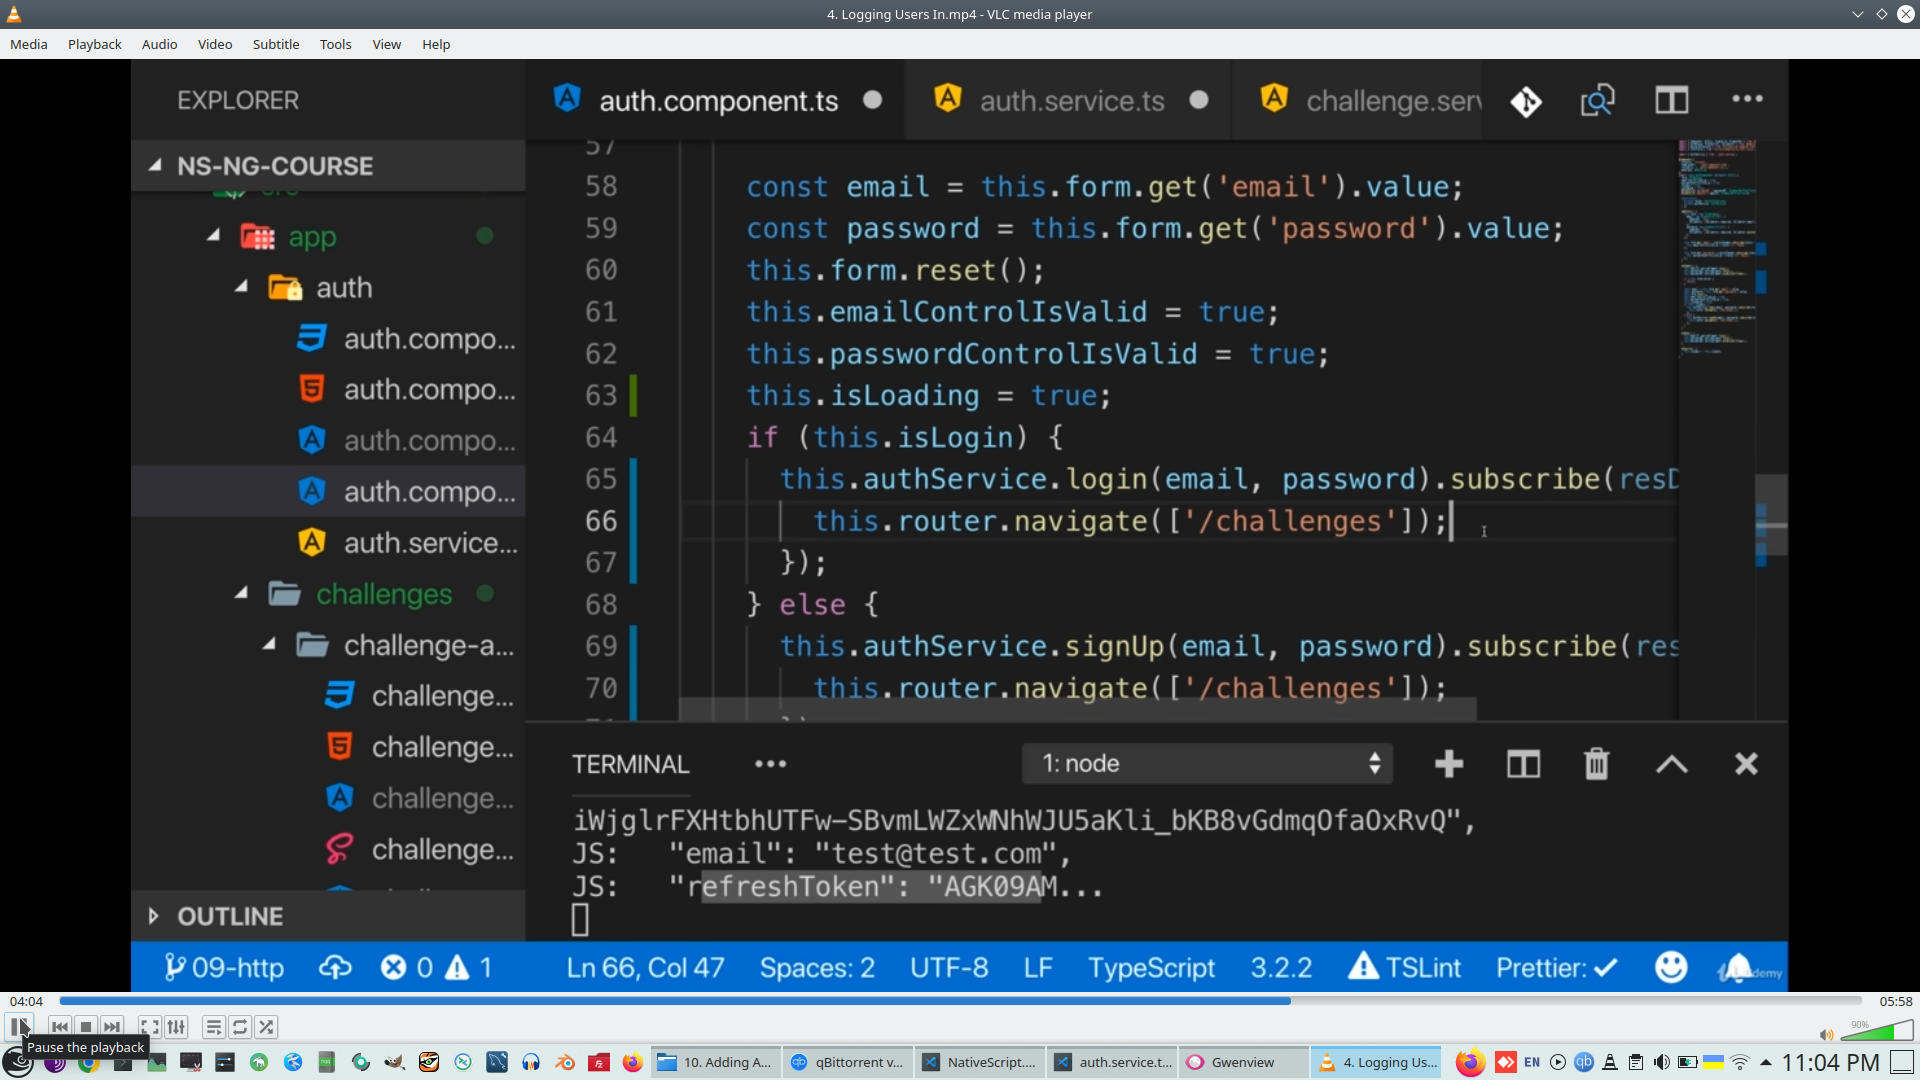
Task: Toggle fullscreen video mode
Action: (x=150, y=1027)
